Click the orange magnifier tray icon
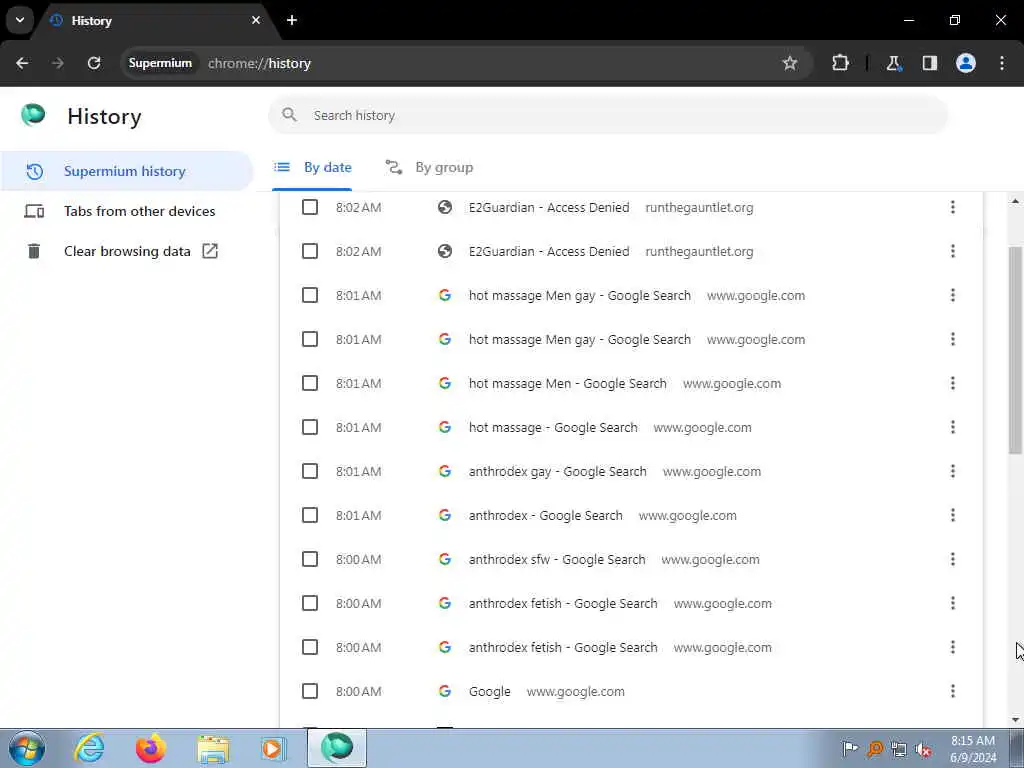 [875, 749]
